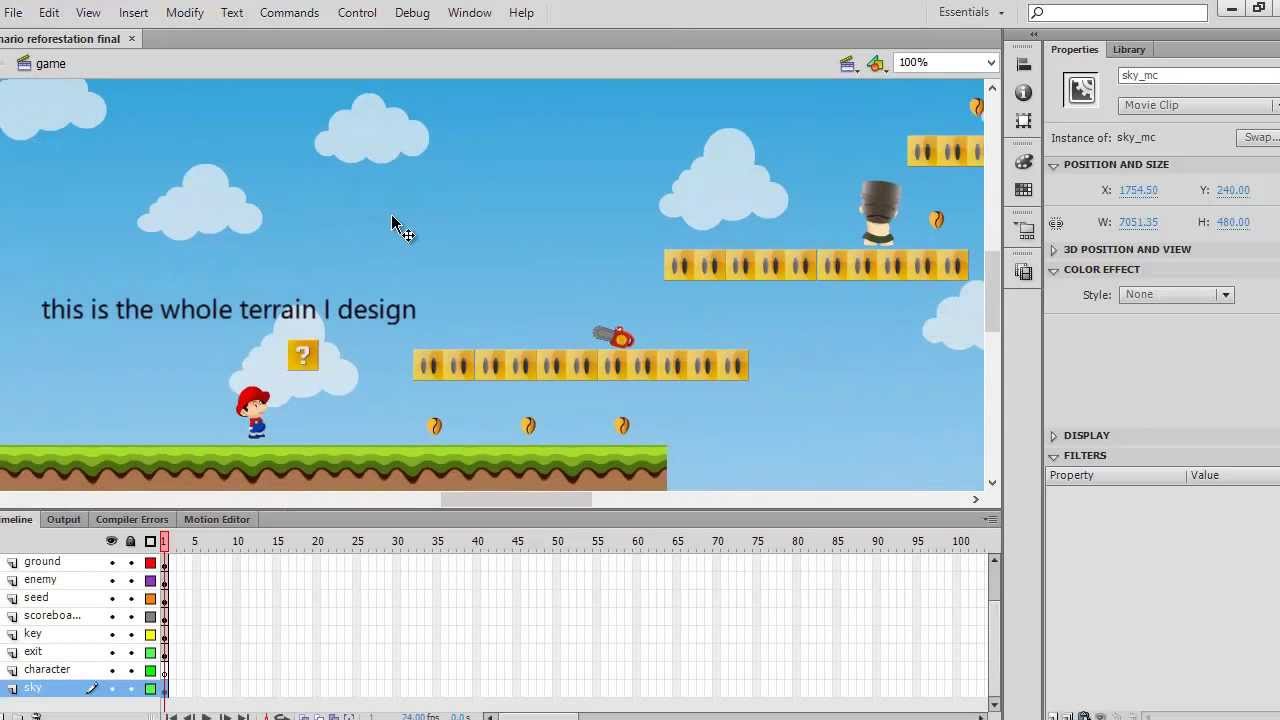This screenshot has width=1280, height=720.
Task: Switch to the Motion Editor tab
Action: (x=217, y=519)
